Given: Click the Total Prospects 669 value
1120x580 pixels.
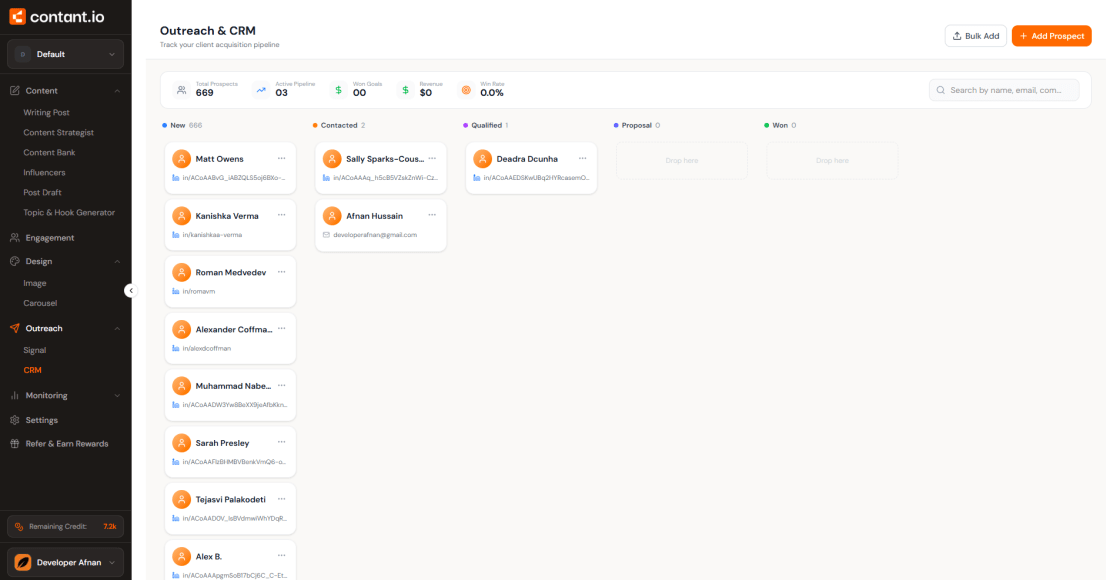Looking at the screenshot, I should pyautogui.click(x=204, y=93).
